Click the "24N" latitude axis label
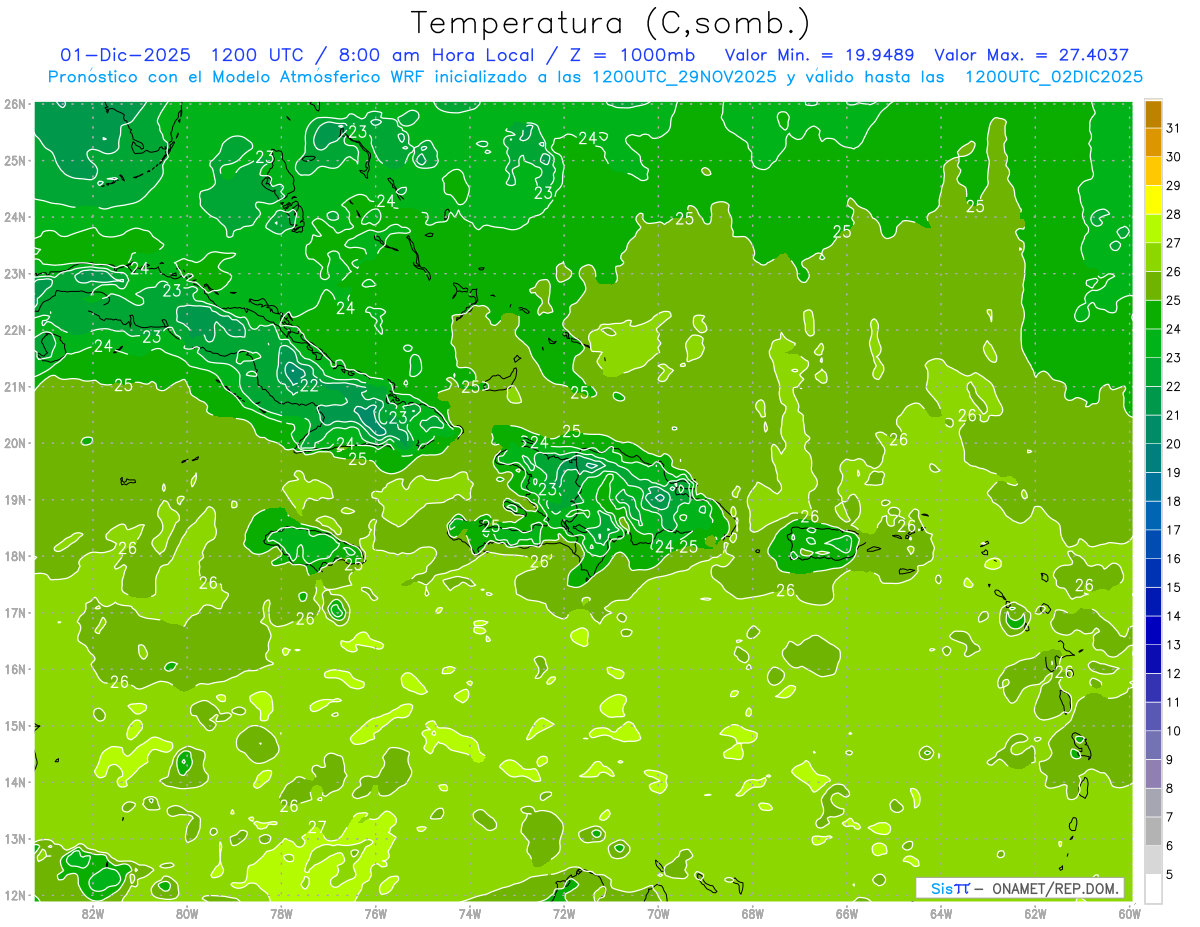This screenshot has width=1200, height=927. tap(14, 217)
